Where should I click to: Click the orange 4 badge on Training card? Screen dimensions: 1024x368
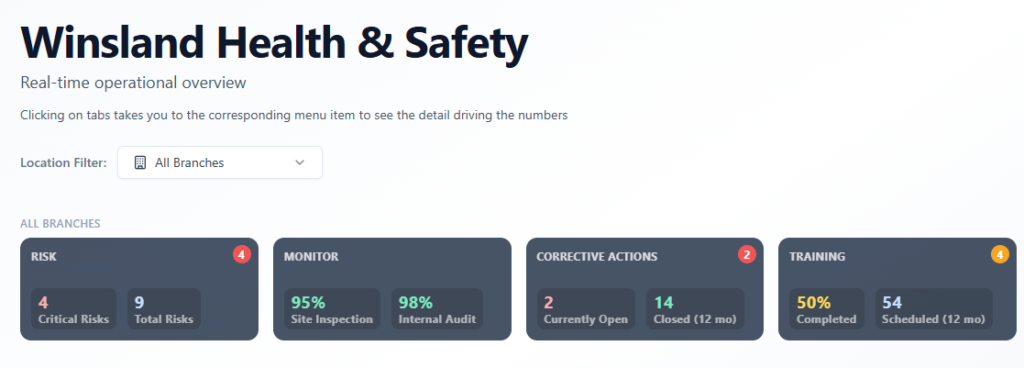click(1000, 254)
